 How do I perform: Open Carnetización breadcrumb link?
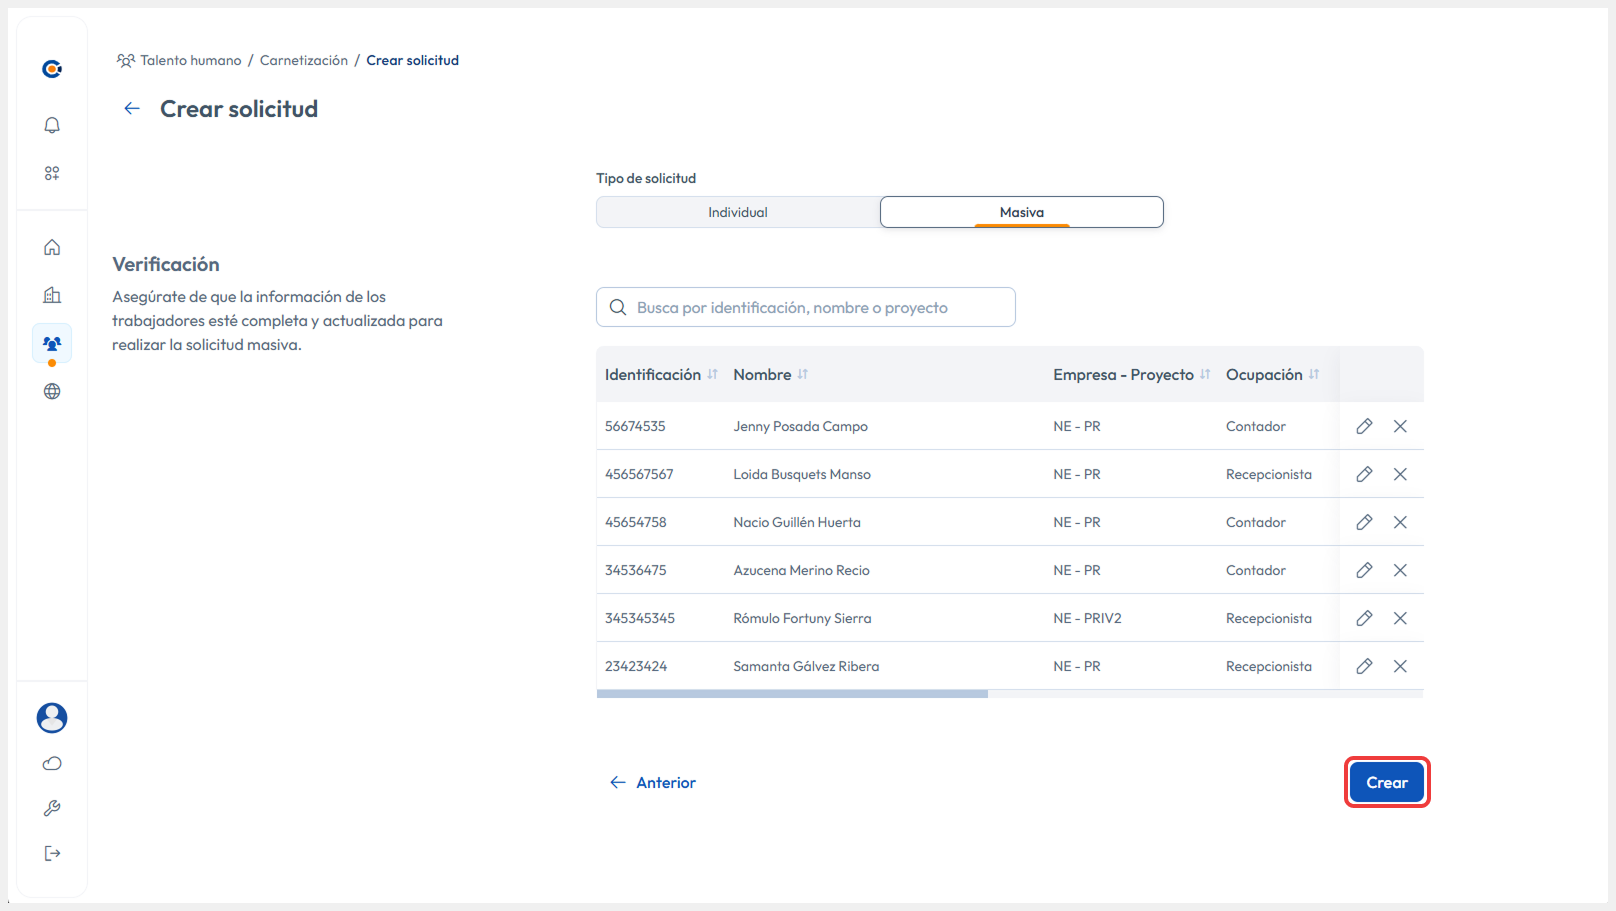[304, 60]
